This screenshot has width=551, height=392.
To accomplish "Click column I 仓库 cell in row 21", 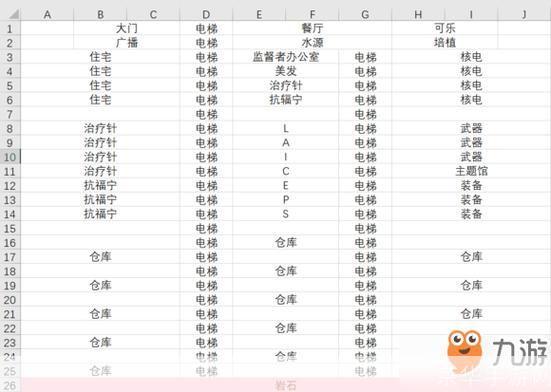I will 471,314.
